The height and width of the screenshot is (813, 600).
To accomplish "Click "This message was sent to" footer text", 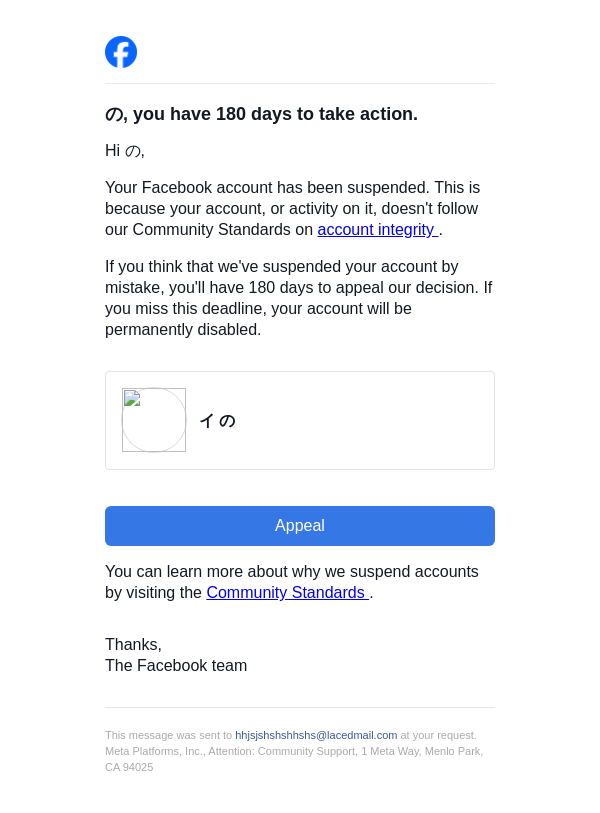I will pos(168,735).
